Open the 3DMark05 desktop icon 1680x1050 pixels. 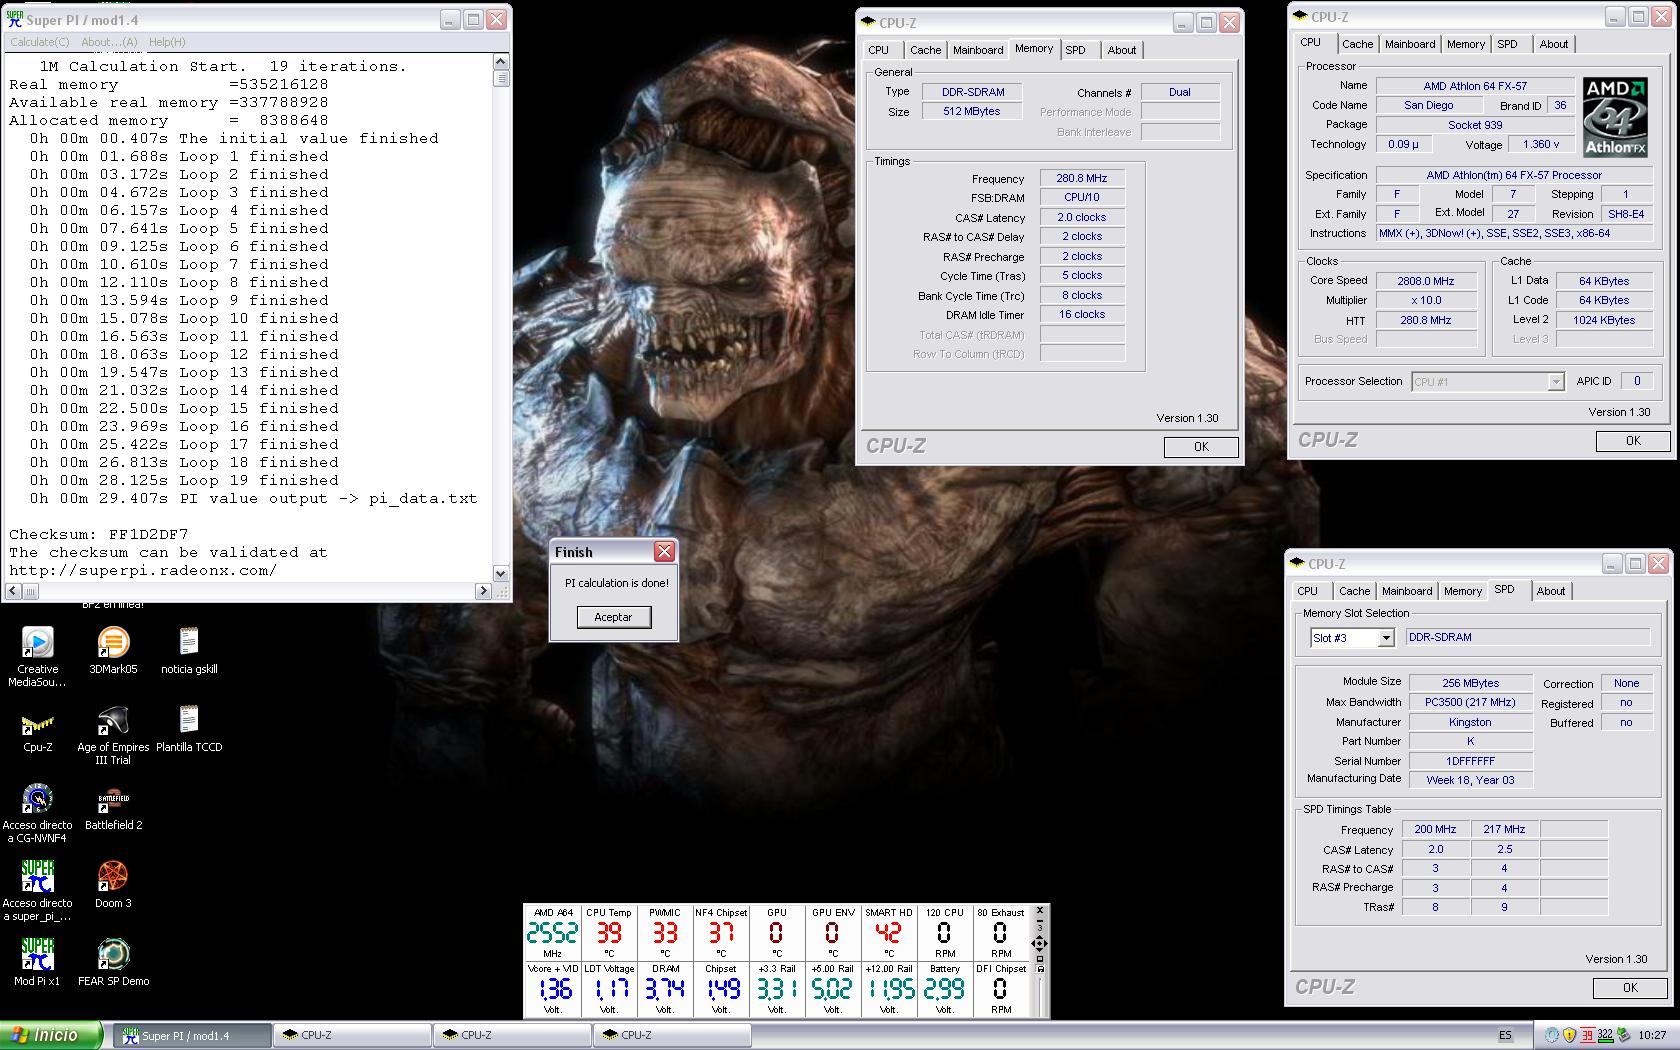pos(113,643)
